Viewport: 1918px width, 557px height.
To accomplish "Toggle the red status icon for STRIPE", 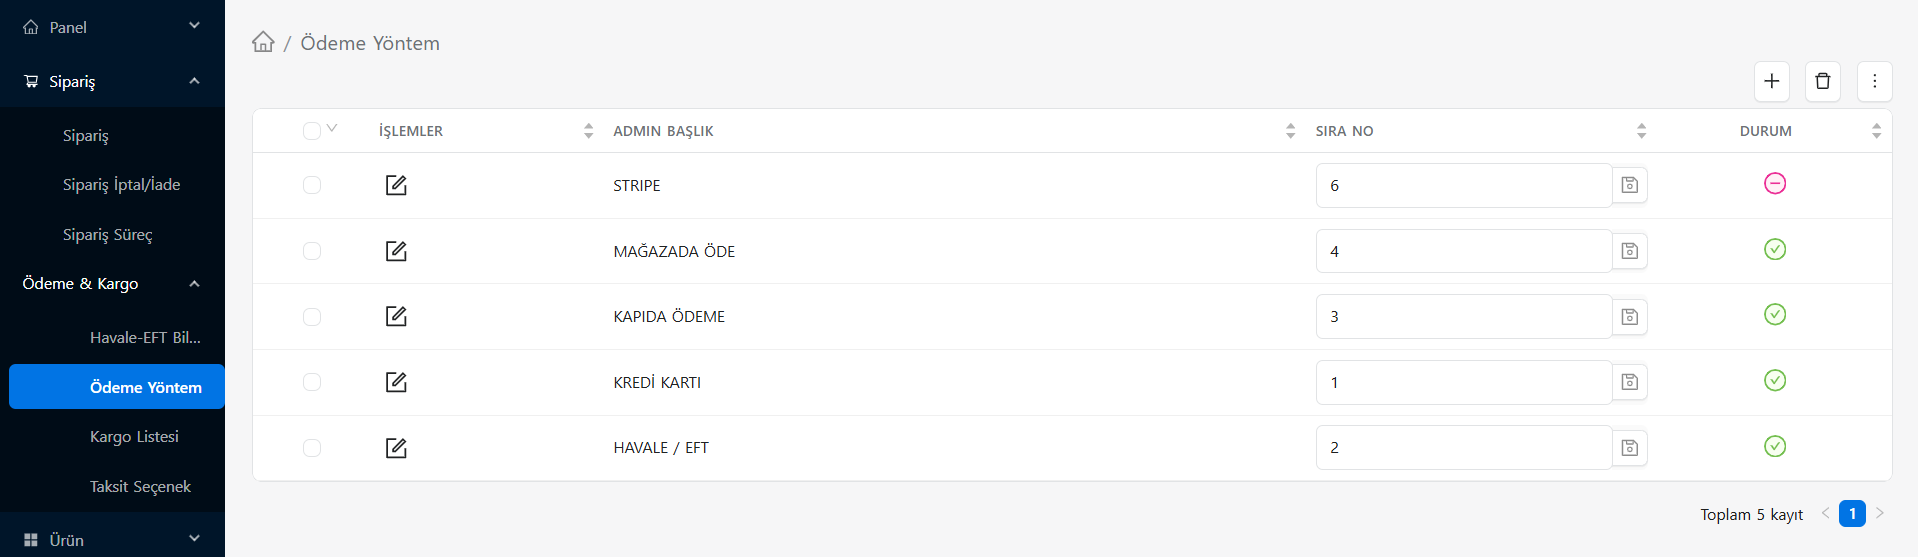I will (1774, 183).
